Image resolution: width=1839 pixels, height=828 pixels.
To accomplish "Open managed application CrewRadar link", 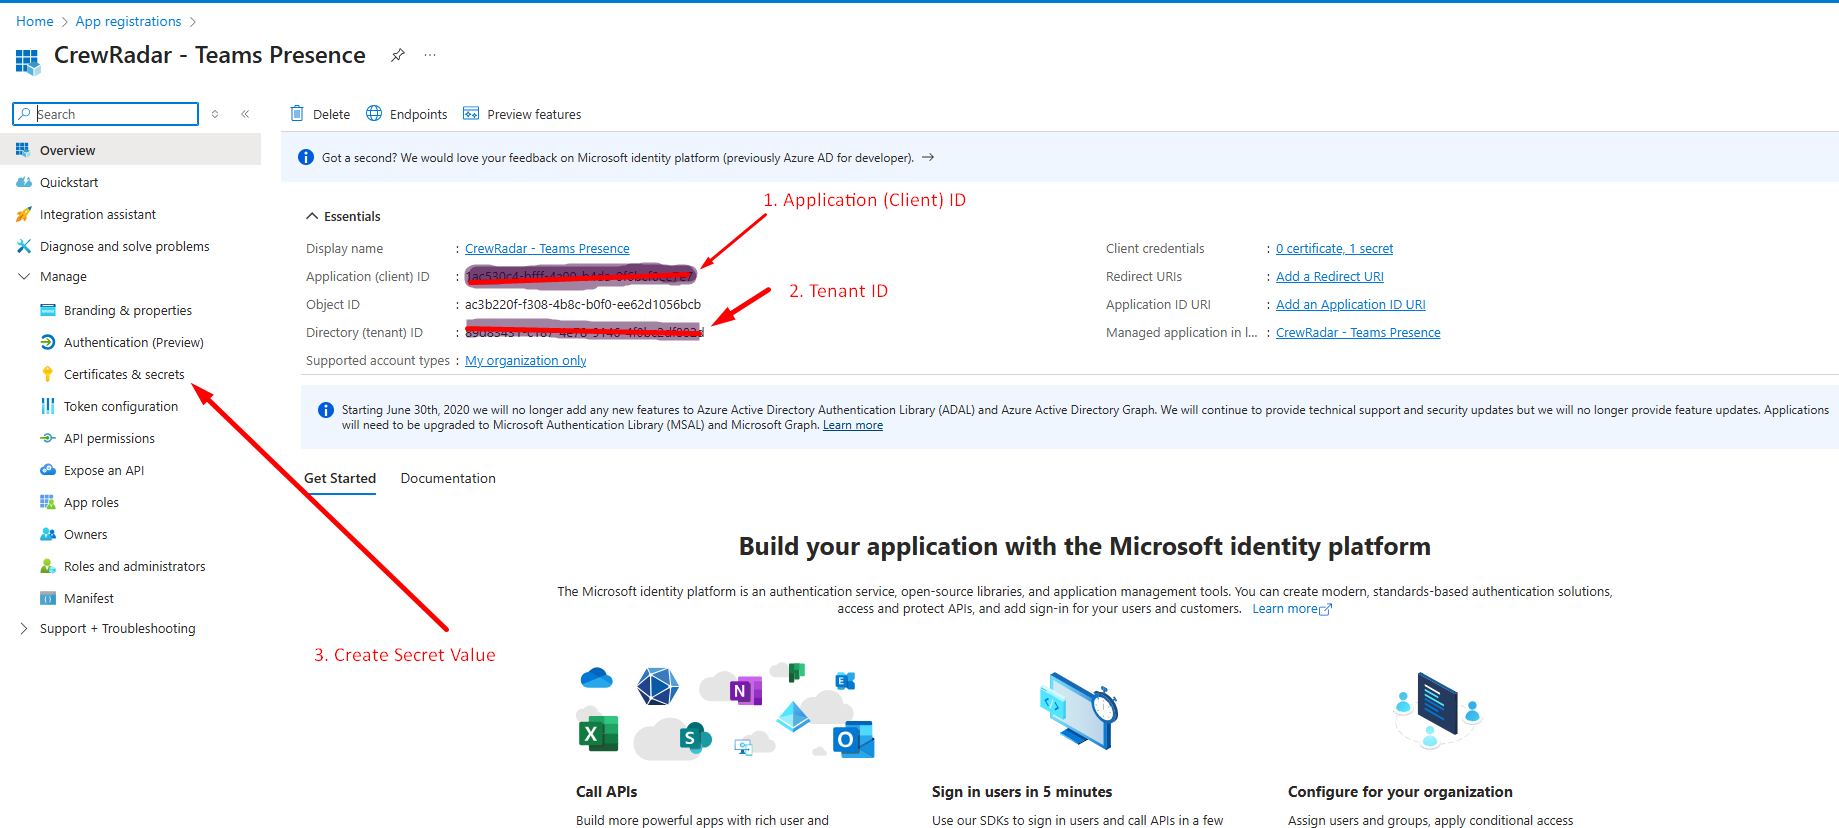I will click(x=1358, y=332).
